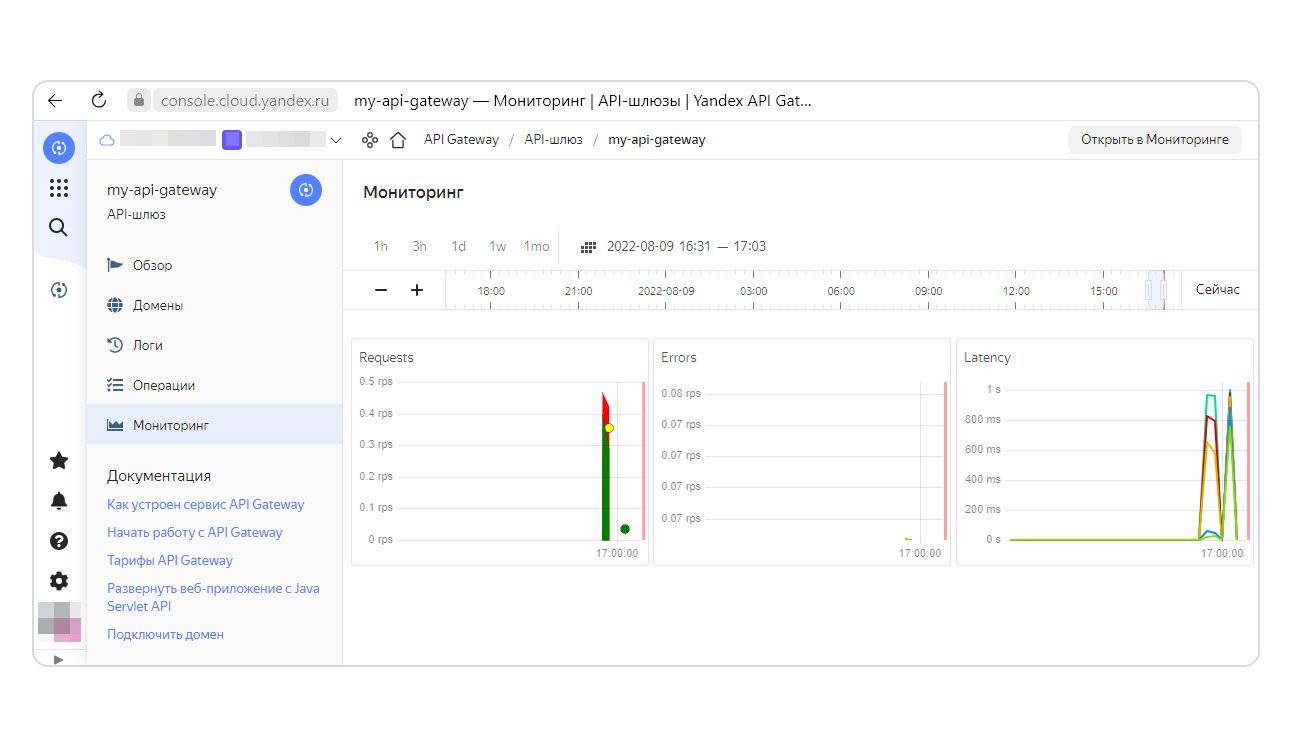Viewport: 1292px width, 747px height.
Task: Open the API Gateway service icon in the top rail
Action: pos(59,148)
